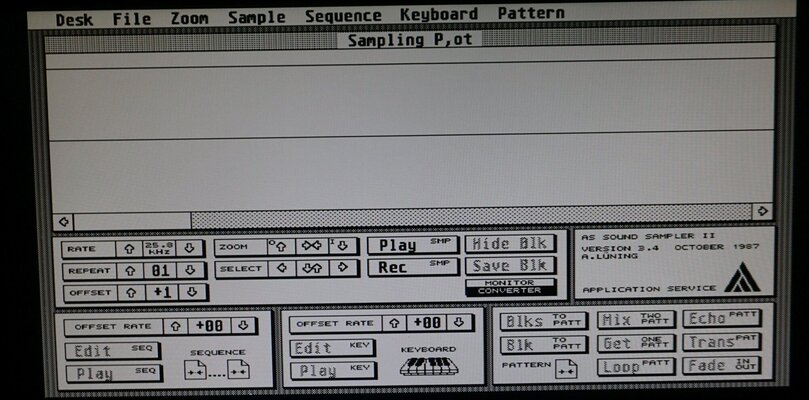
Task: Open the Sample menu
Action: click(x=256, y=16)
